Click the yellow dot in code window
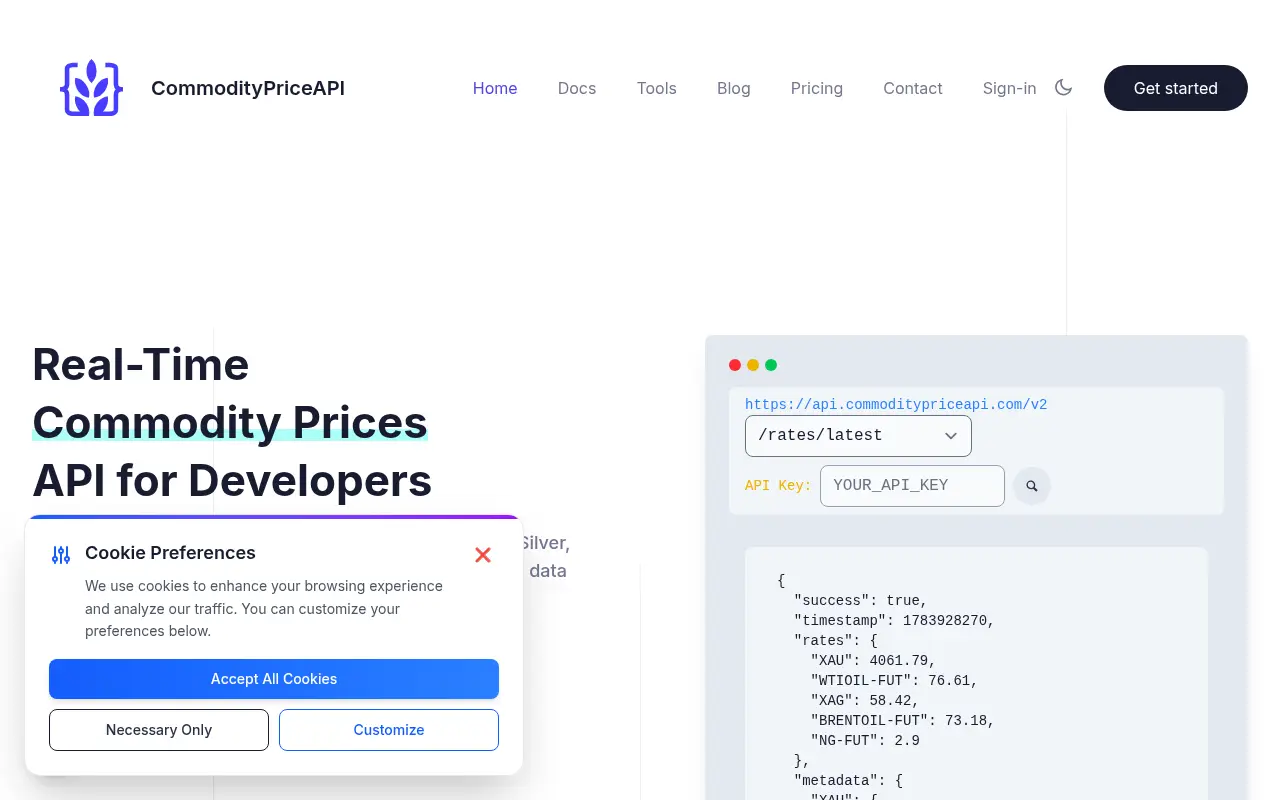 point(753,365)
